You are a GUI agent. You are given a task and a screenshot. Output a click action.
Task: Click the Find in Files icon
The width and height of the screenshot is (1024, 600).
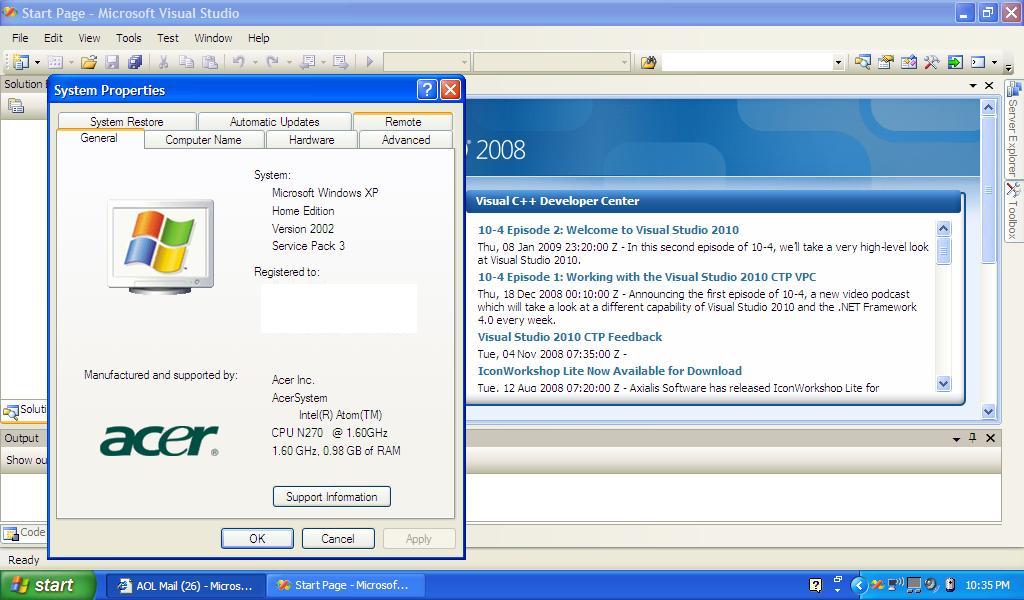pos(648,62)
